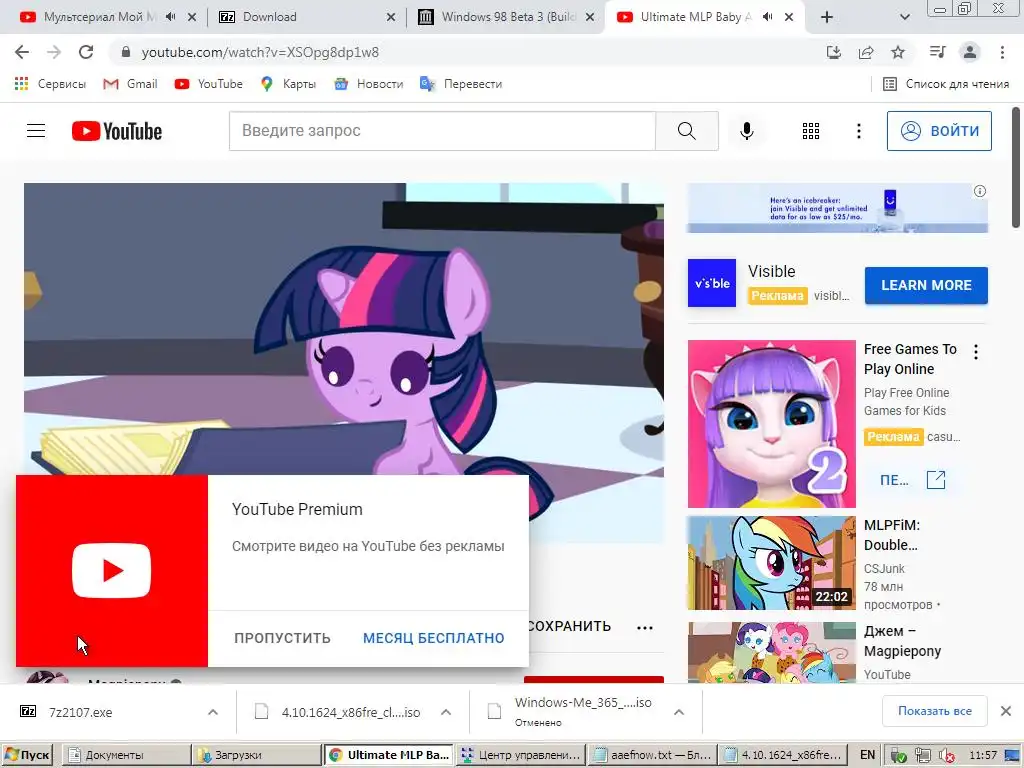
Task: Click the share page icon in address bar
Action: pos(866,52)
